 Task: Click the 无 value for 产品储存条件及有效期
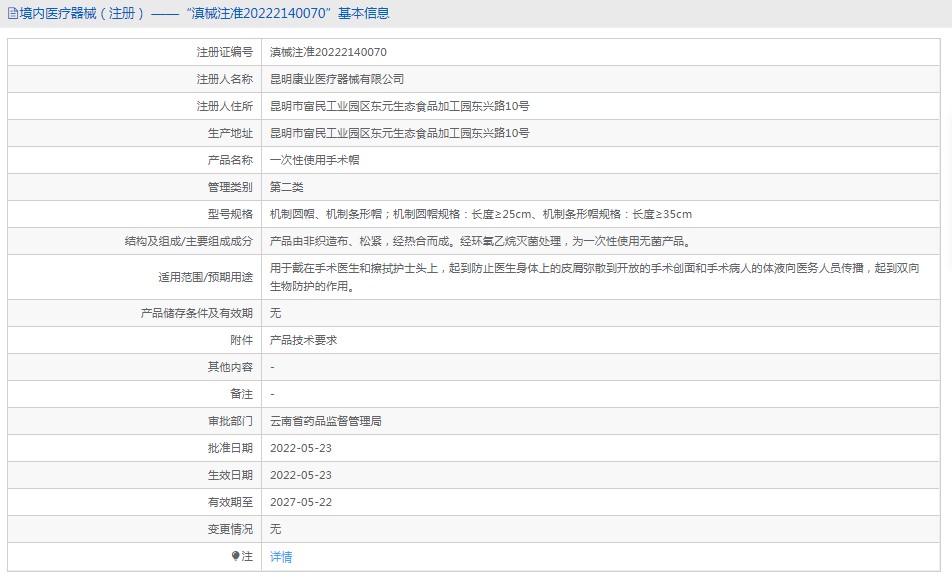tap(276, 313)
